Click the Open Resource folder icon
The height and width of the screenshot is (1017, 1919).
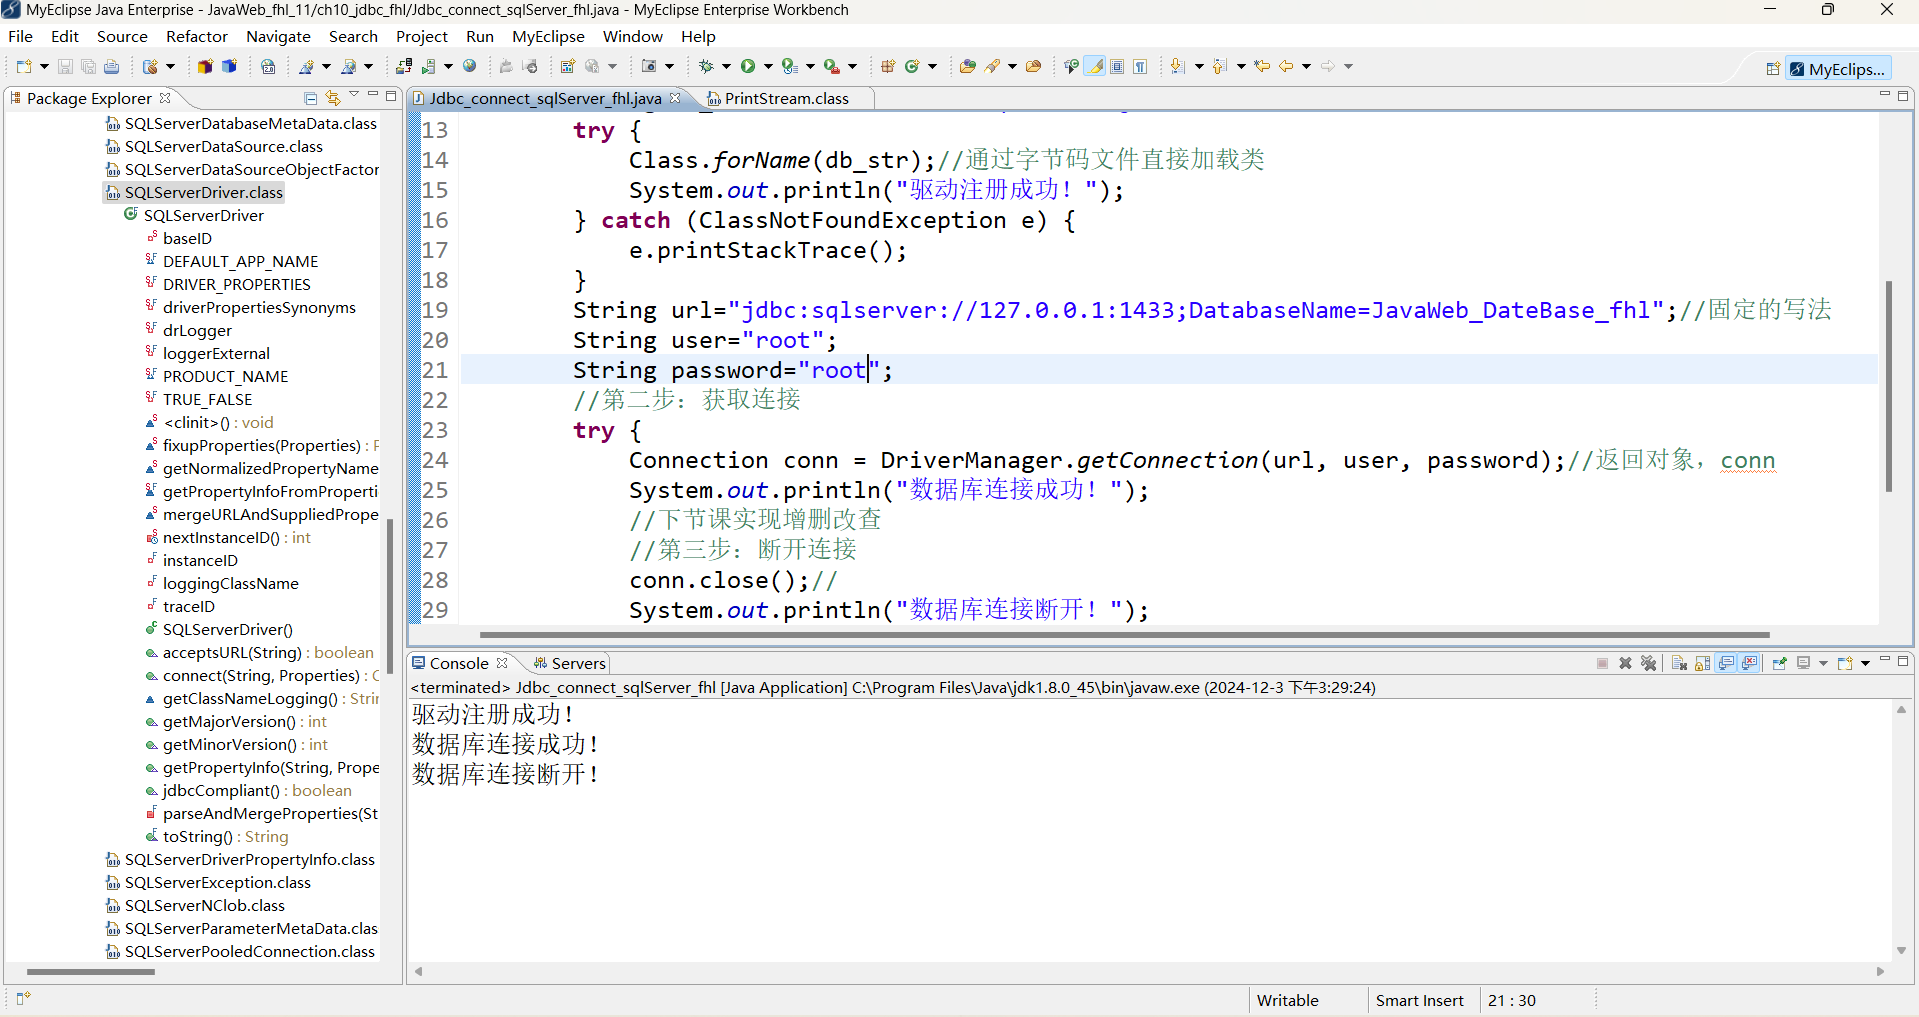coord(1033,66)
